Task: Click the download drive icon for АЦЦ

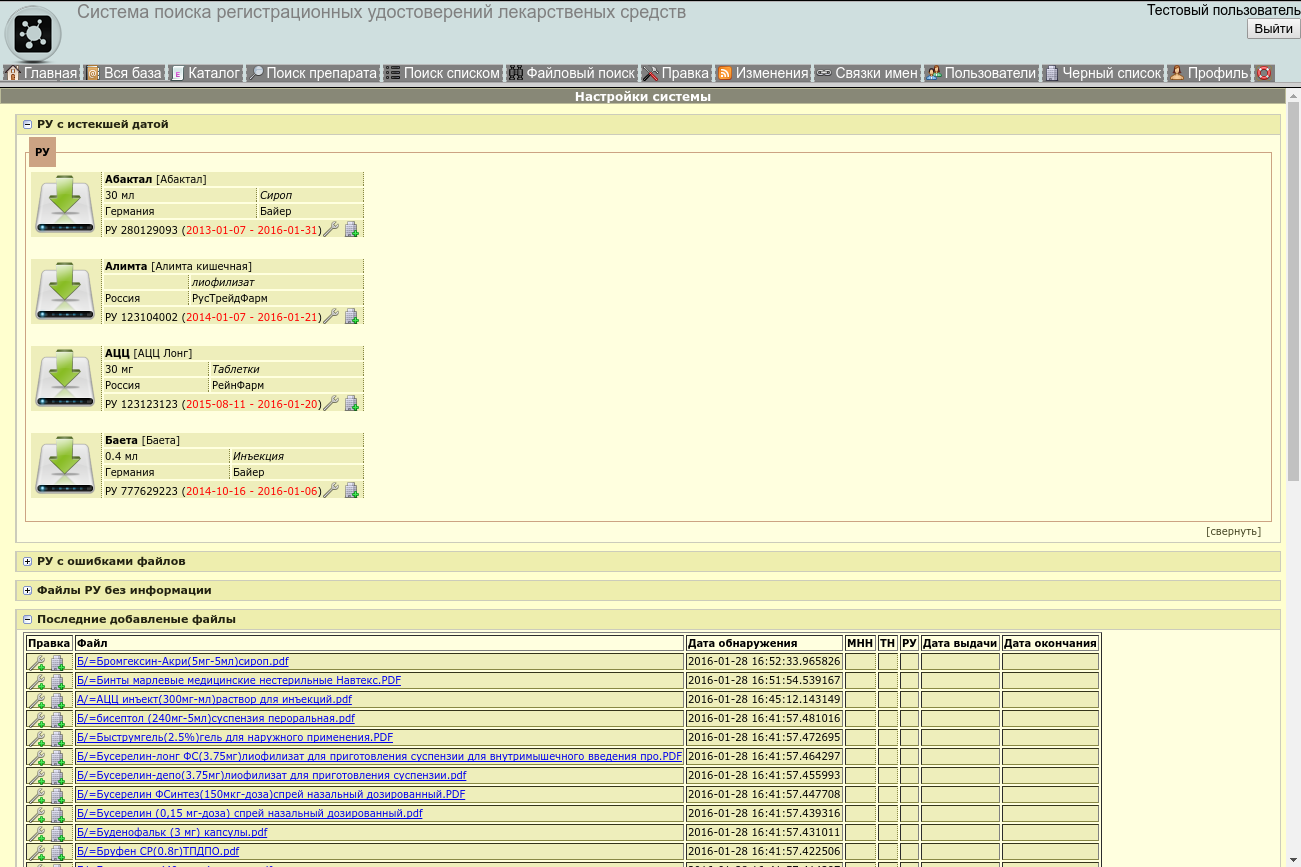Action: coord(66,378)
